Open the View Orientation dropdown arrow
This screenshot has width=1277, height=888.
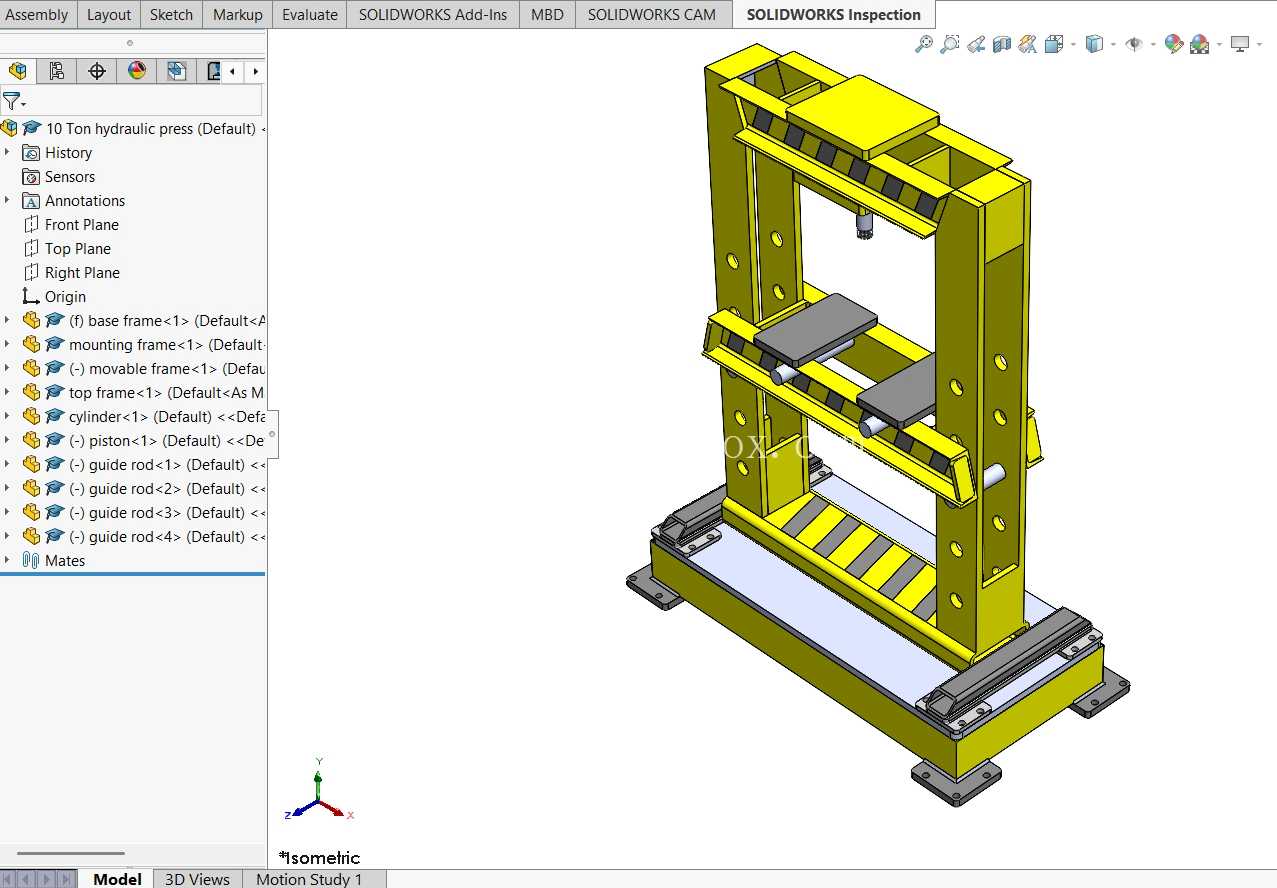pos(1073,45)
